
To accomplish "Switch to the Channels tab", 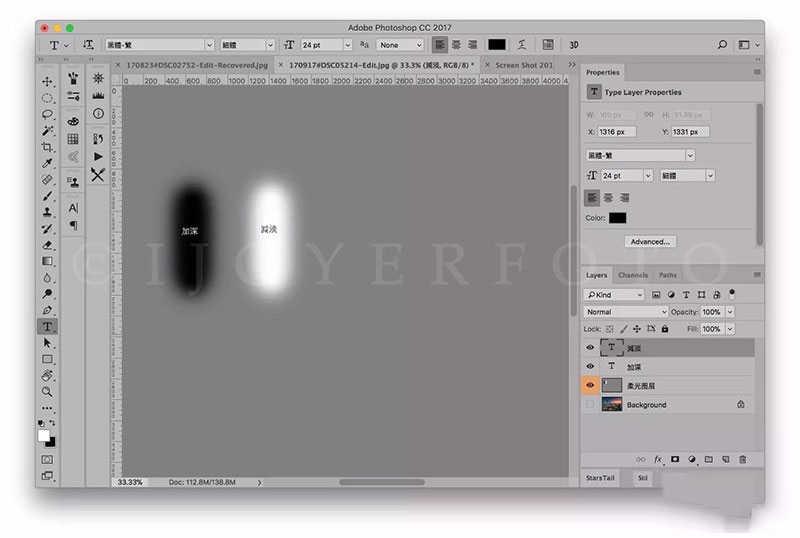I will (633, 275).
